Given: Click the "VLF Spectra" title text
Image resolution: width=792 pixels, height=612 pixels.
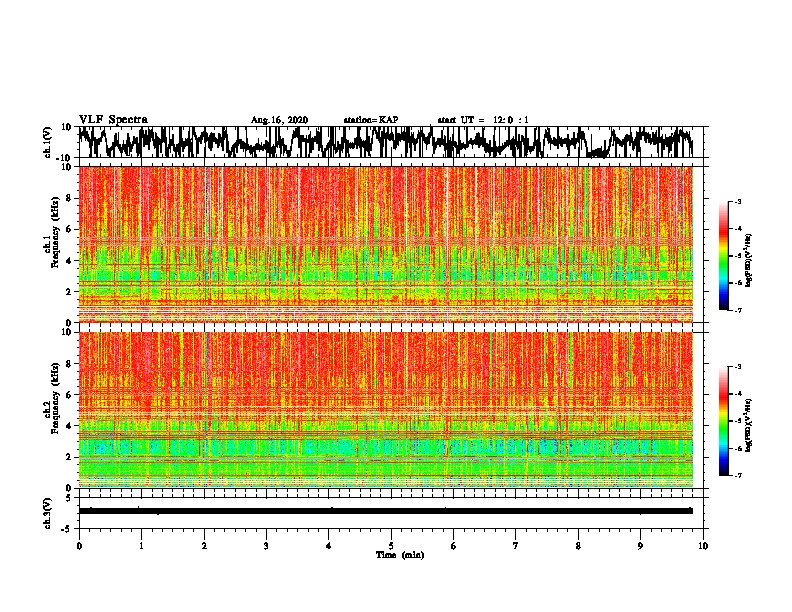Looking at the screenshot, I should point(113,119).
